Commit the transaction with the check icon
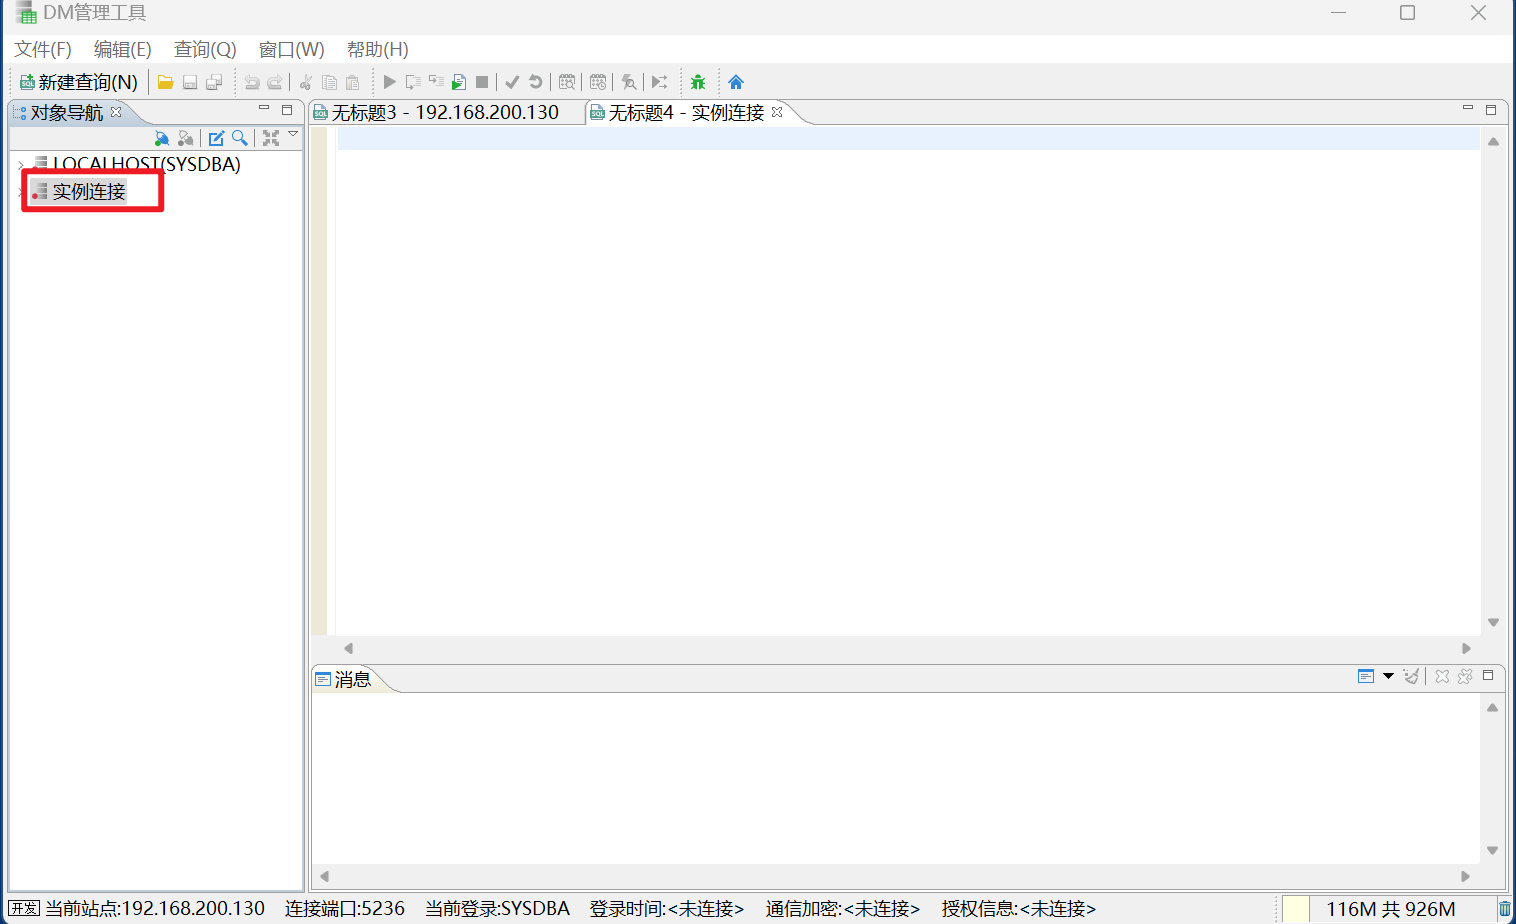This screenshot has width=1516, height=924. 512,81
